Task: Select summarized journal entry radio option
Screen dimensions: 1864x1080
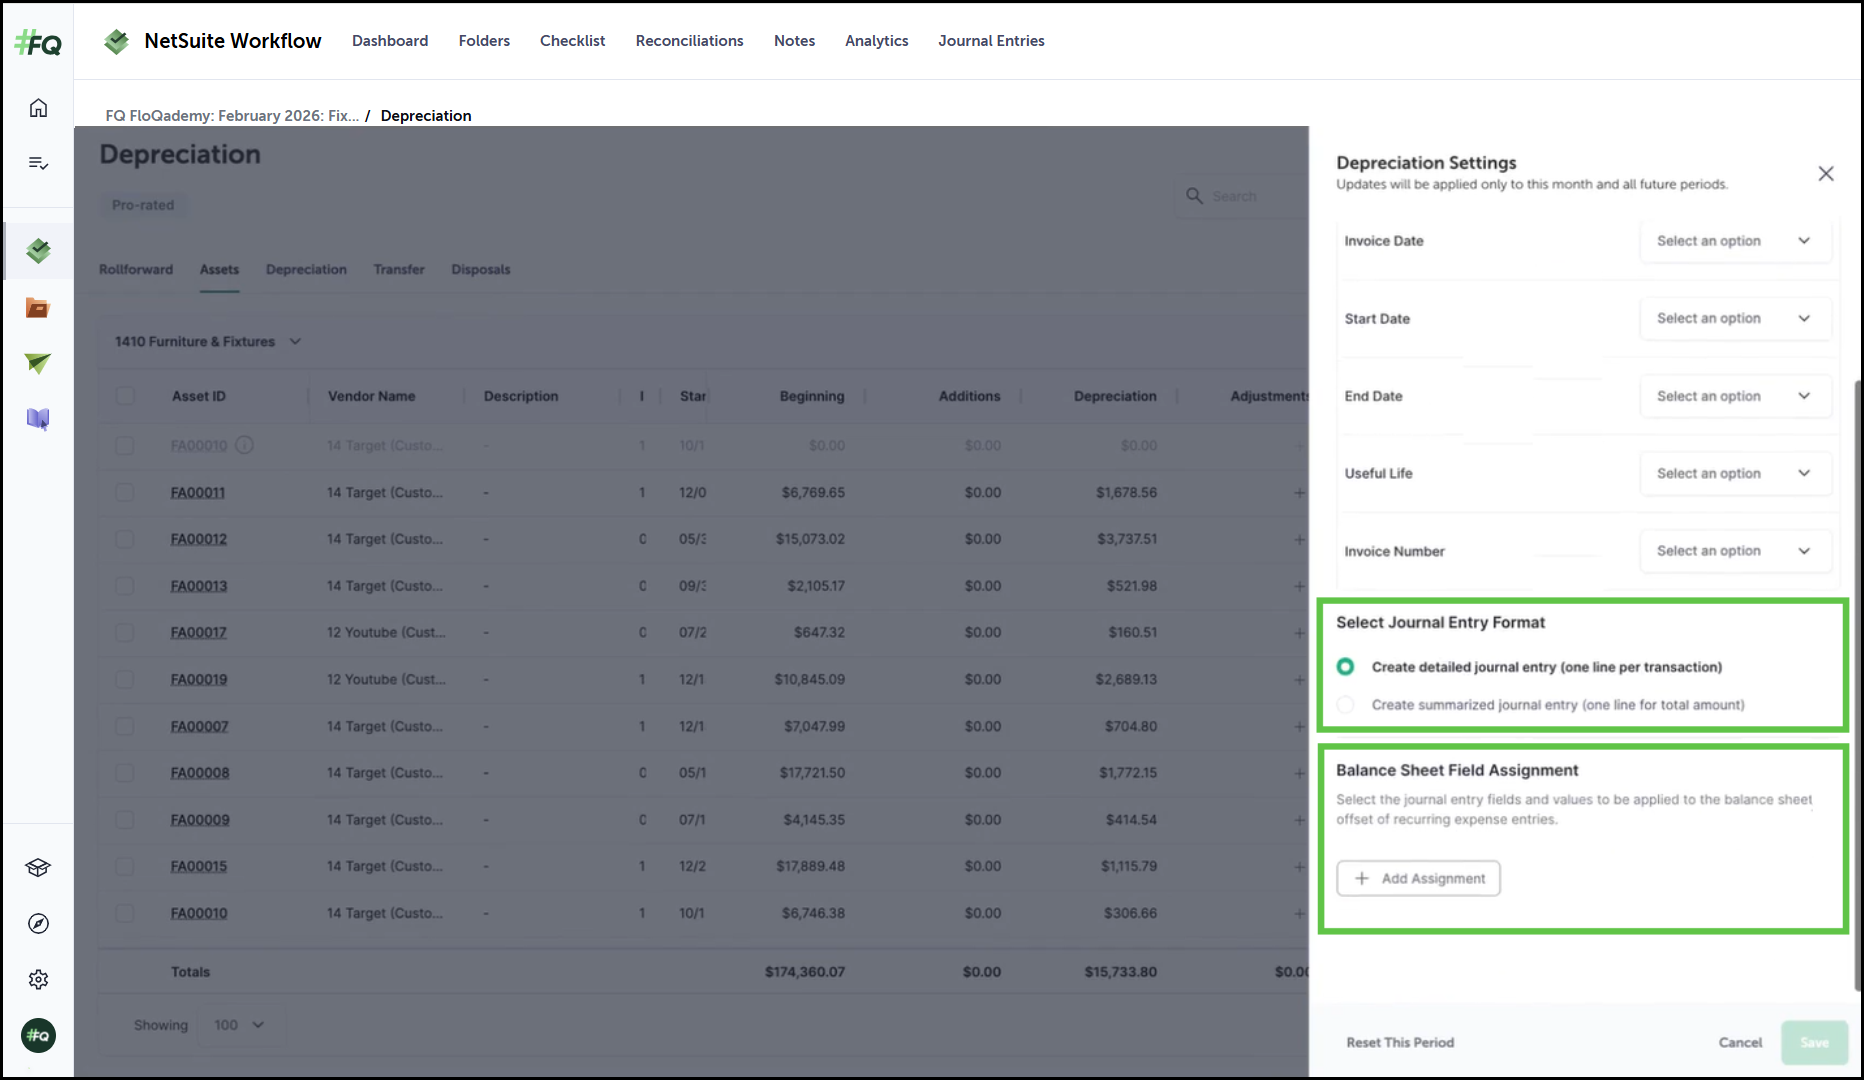Action: (x=1346, y=705)
